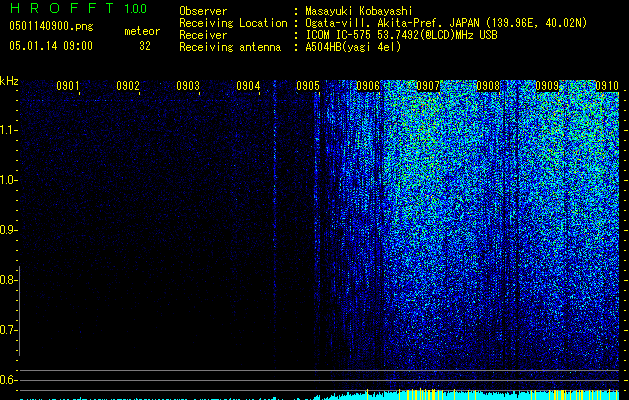Click the 0903 time marker

(x=188, y=86)
